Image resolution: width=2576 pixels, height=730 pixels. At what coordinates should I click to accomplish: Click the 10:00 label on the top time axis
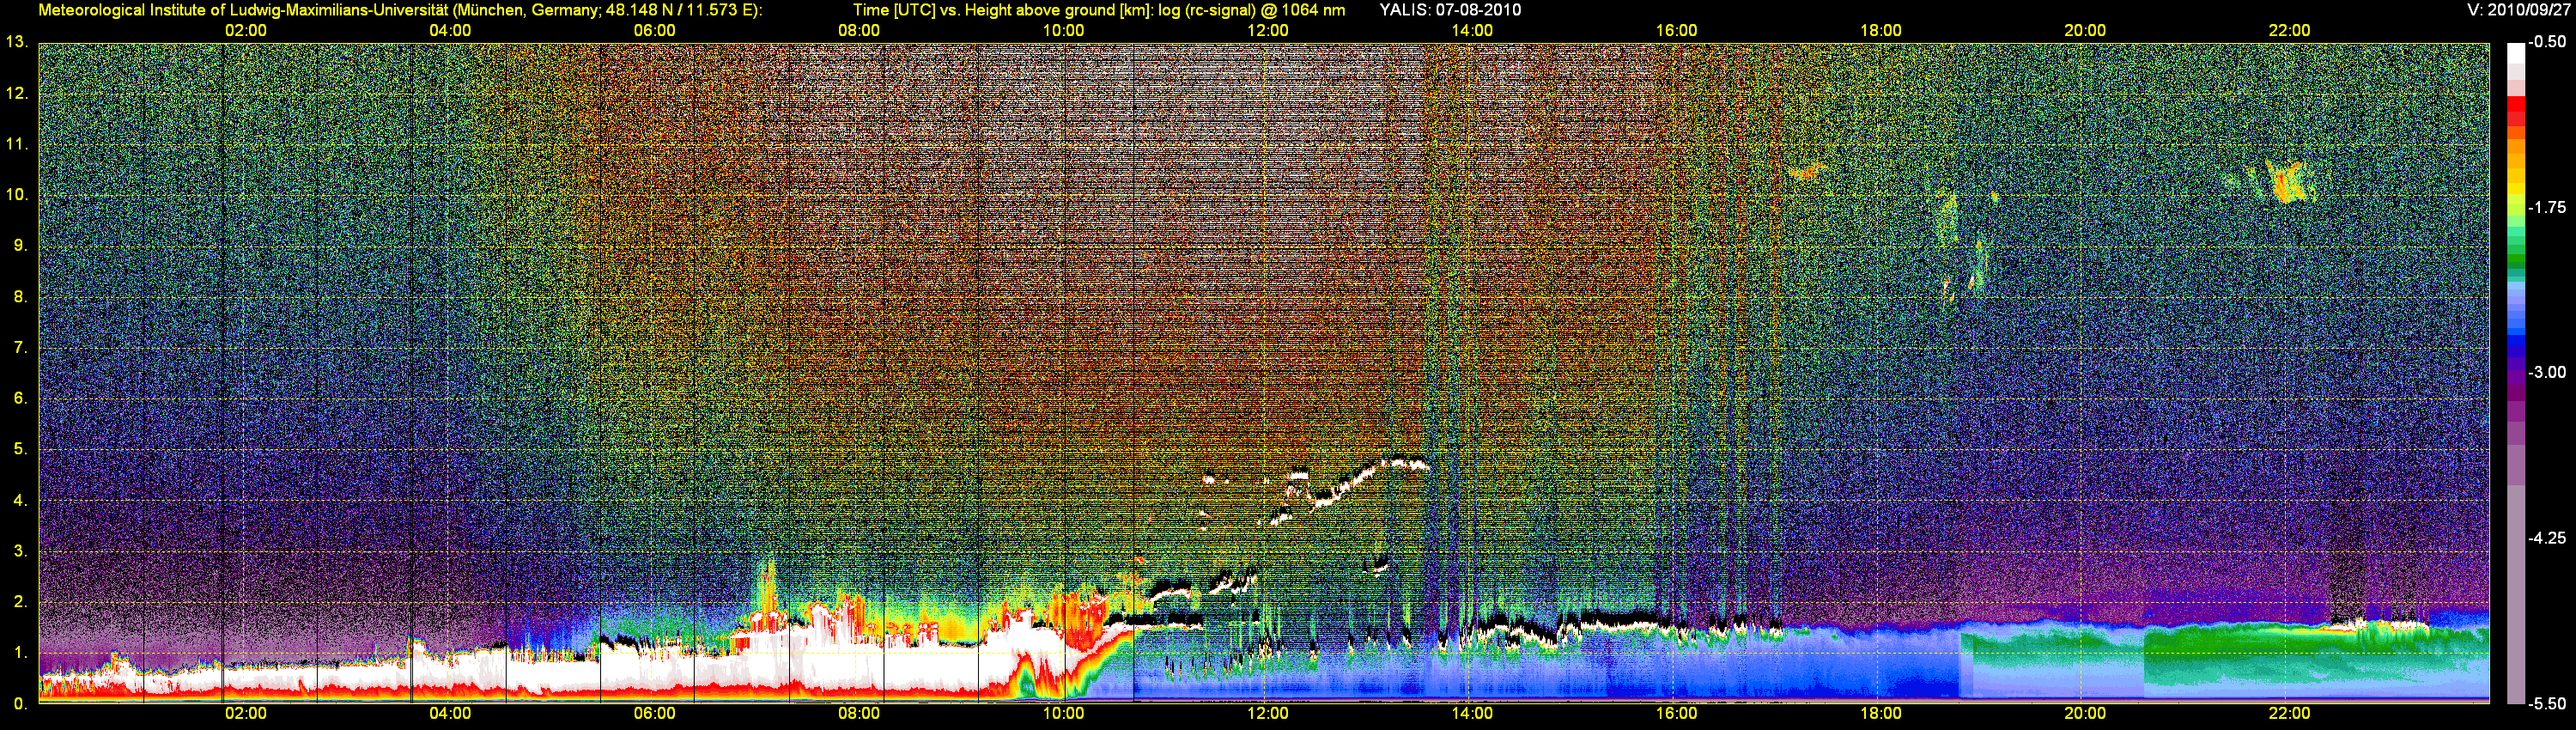1063,30
